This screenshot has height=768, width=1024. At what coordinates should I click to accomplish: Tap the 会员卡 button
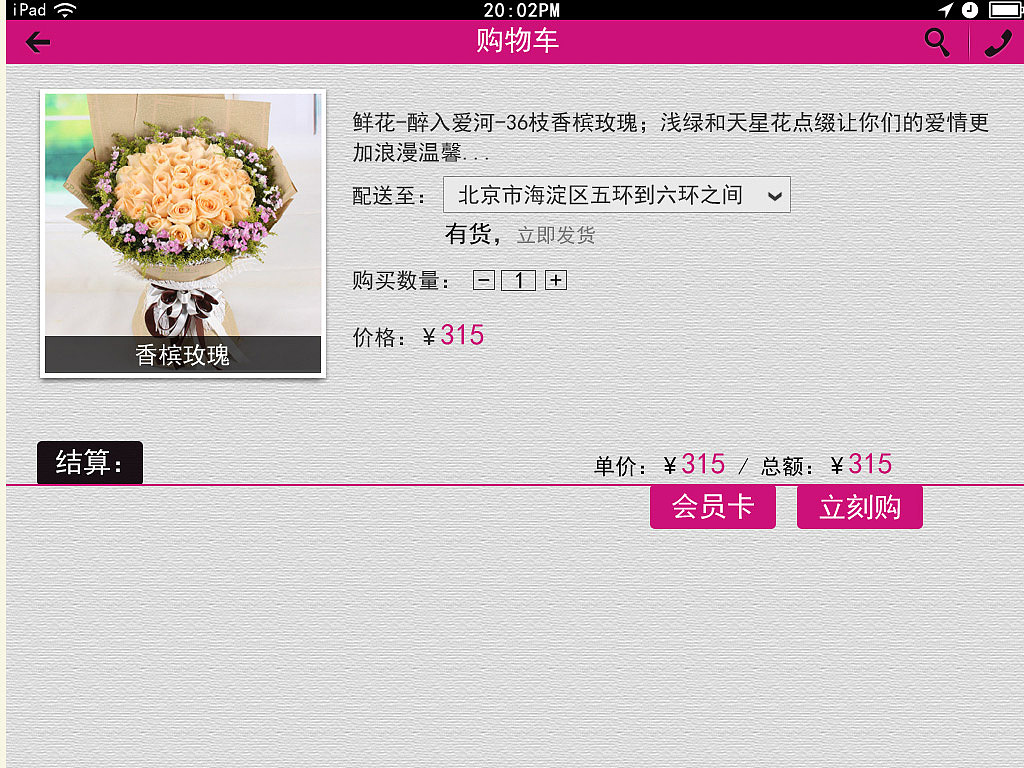(712, 507)
